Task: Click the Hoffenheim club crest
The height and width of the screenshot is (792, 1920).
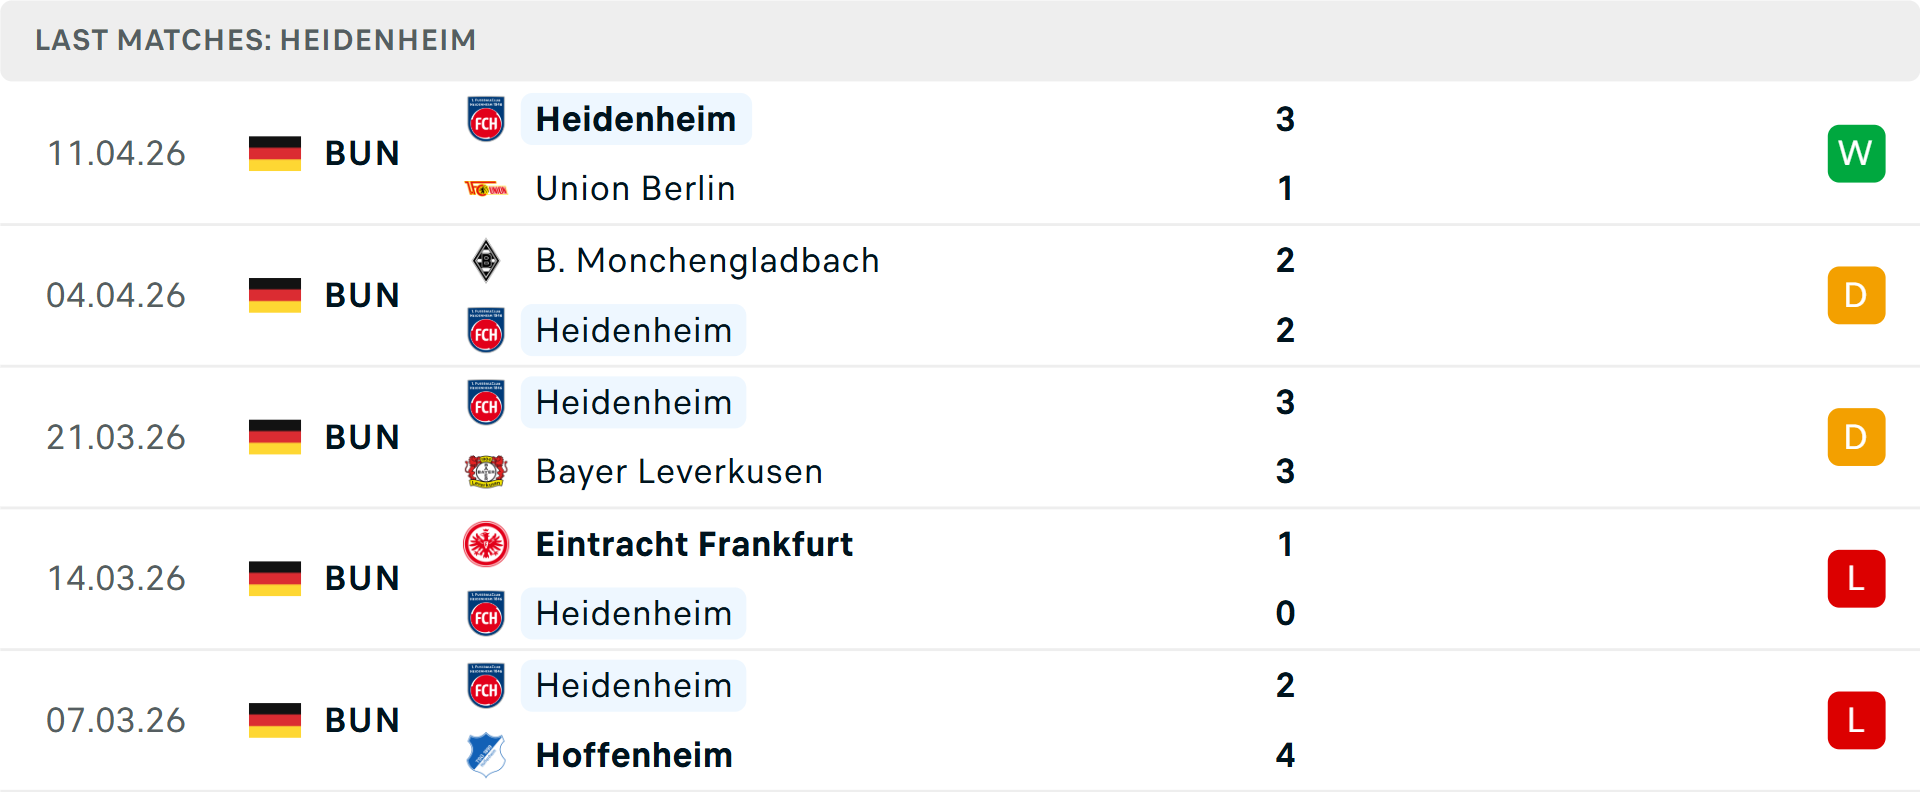Action: click(486, 755)
